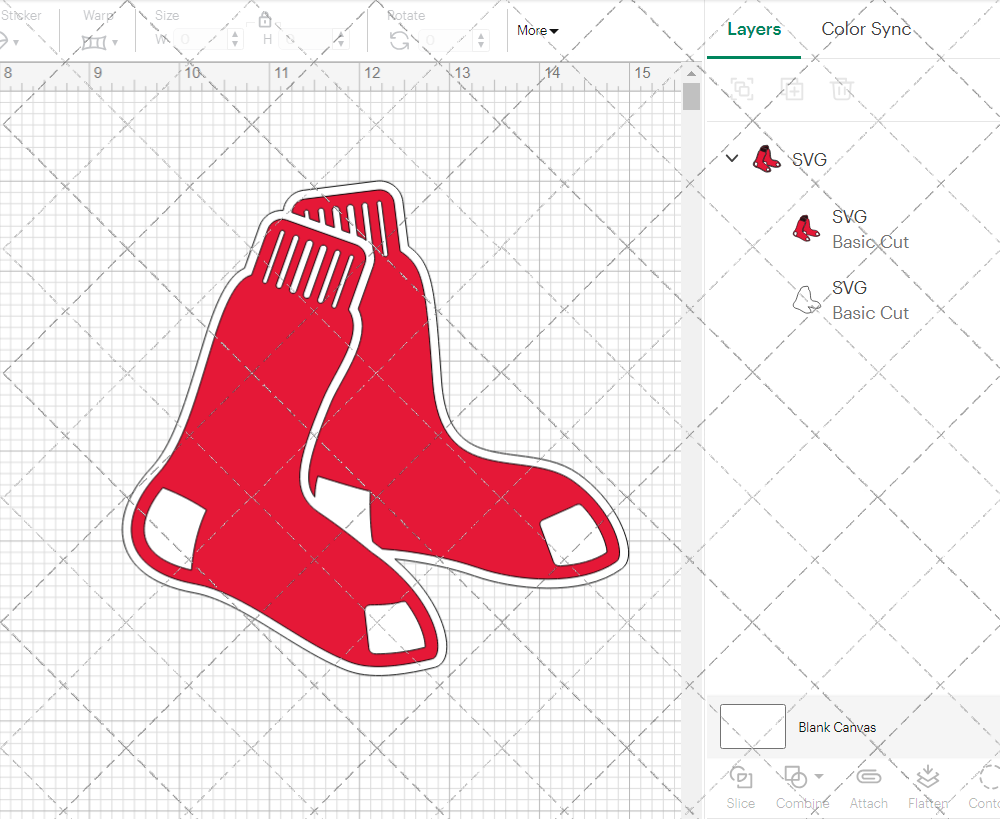1000x819 pixels.
Task: Click the Combine icon
Action: point(797,777)
